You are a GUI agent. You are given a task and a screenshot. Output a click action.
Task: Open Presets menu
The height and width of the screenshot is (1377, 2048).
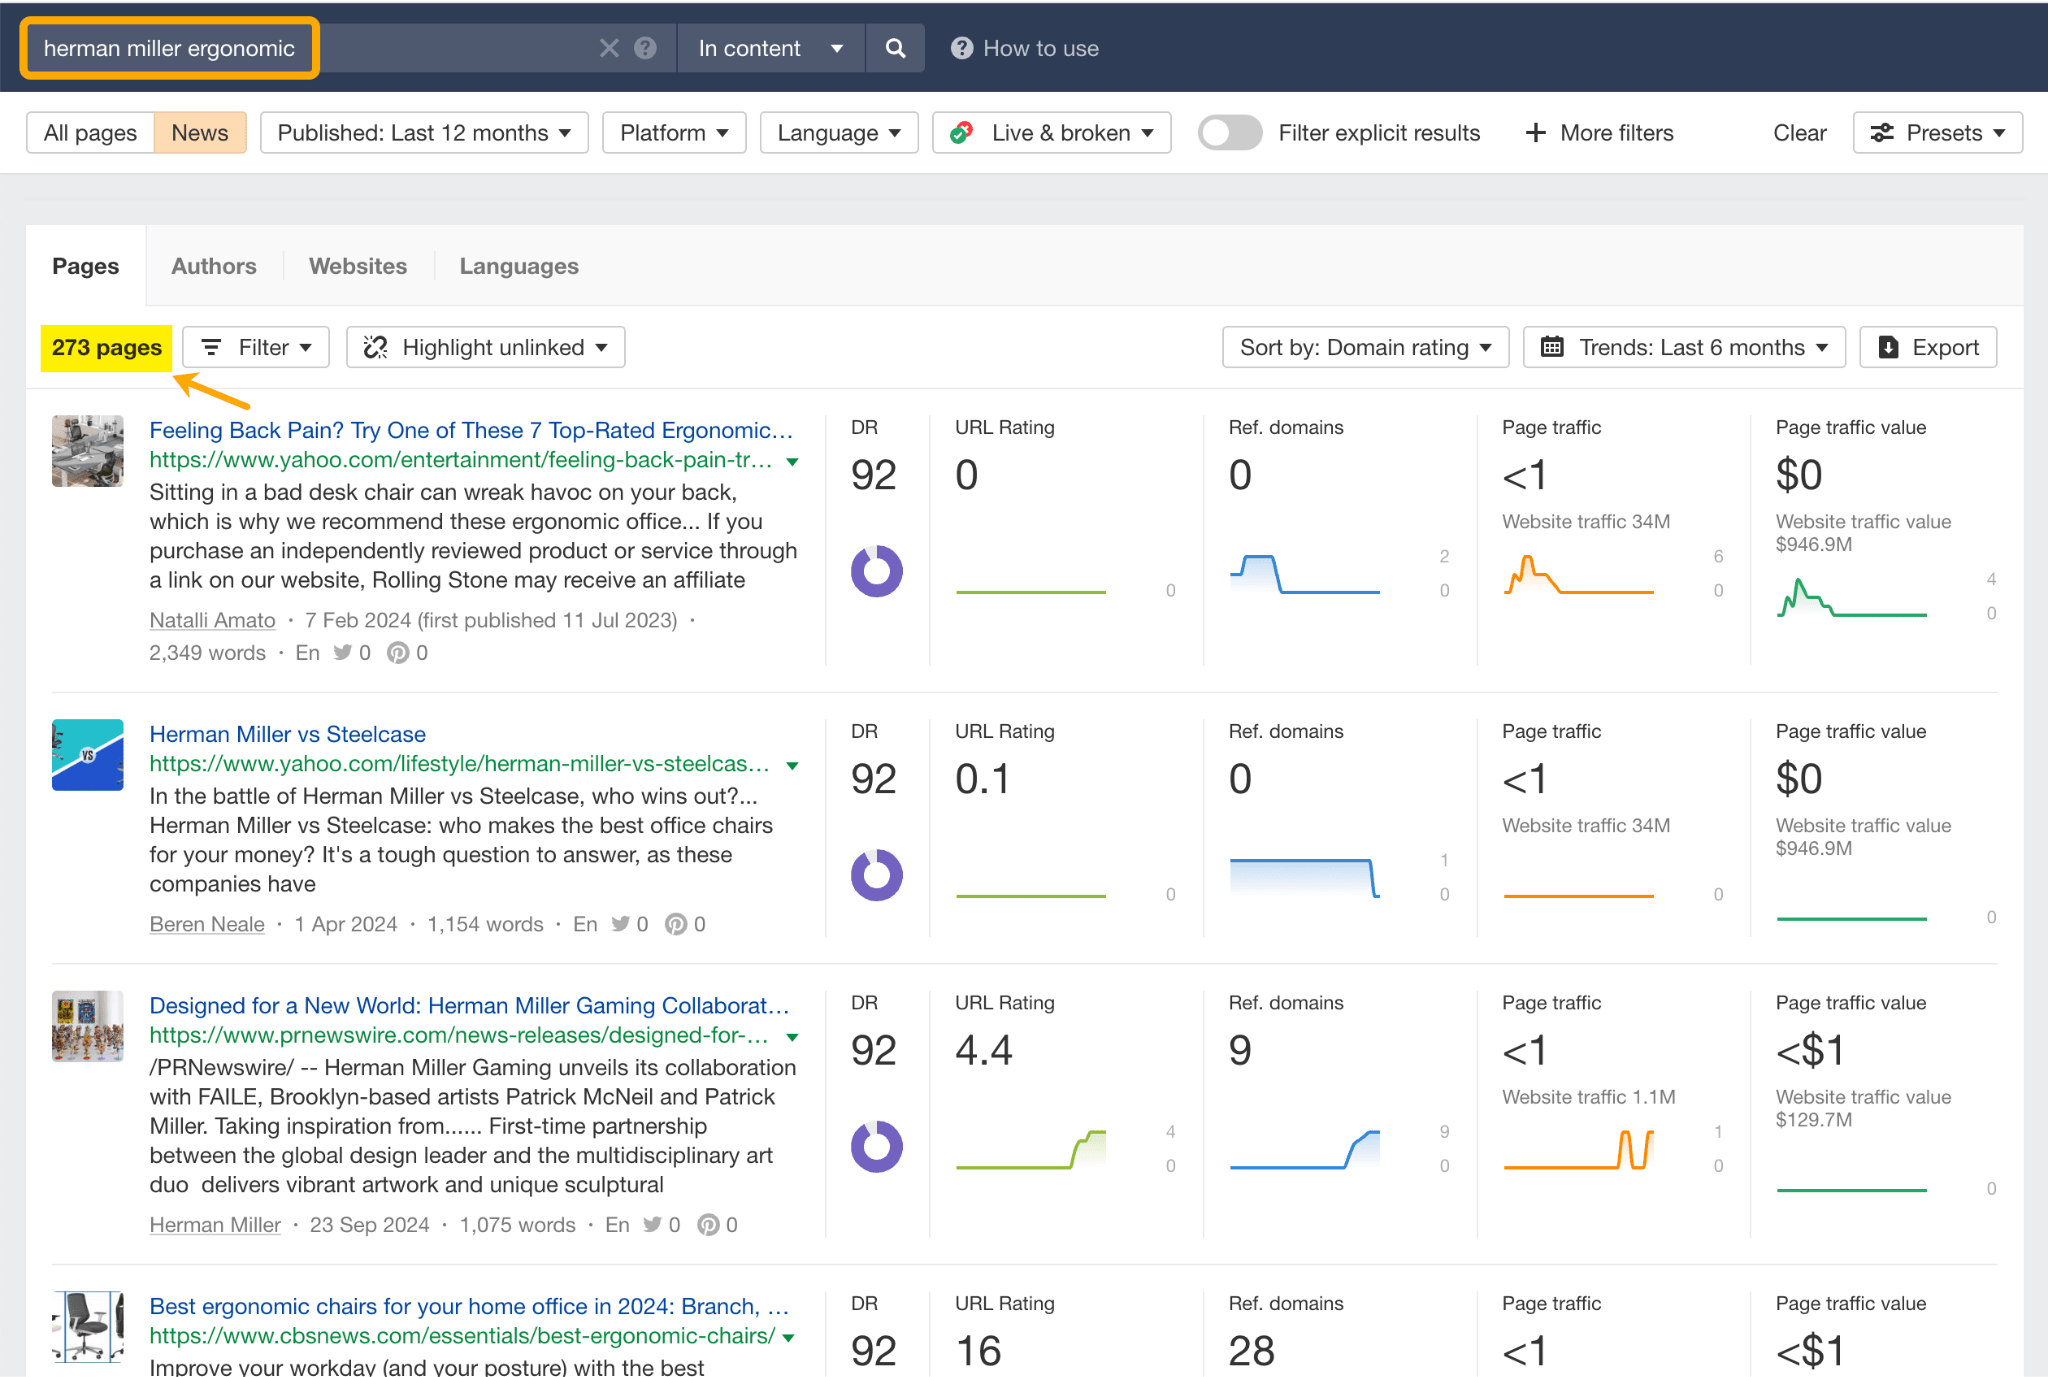tap(1937, 133)
